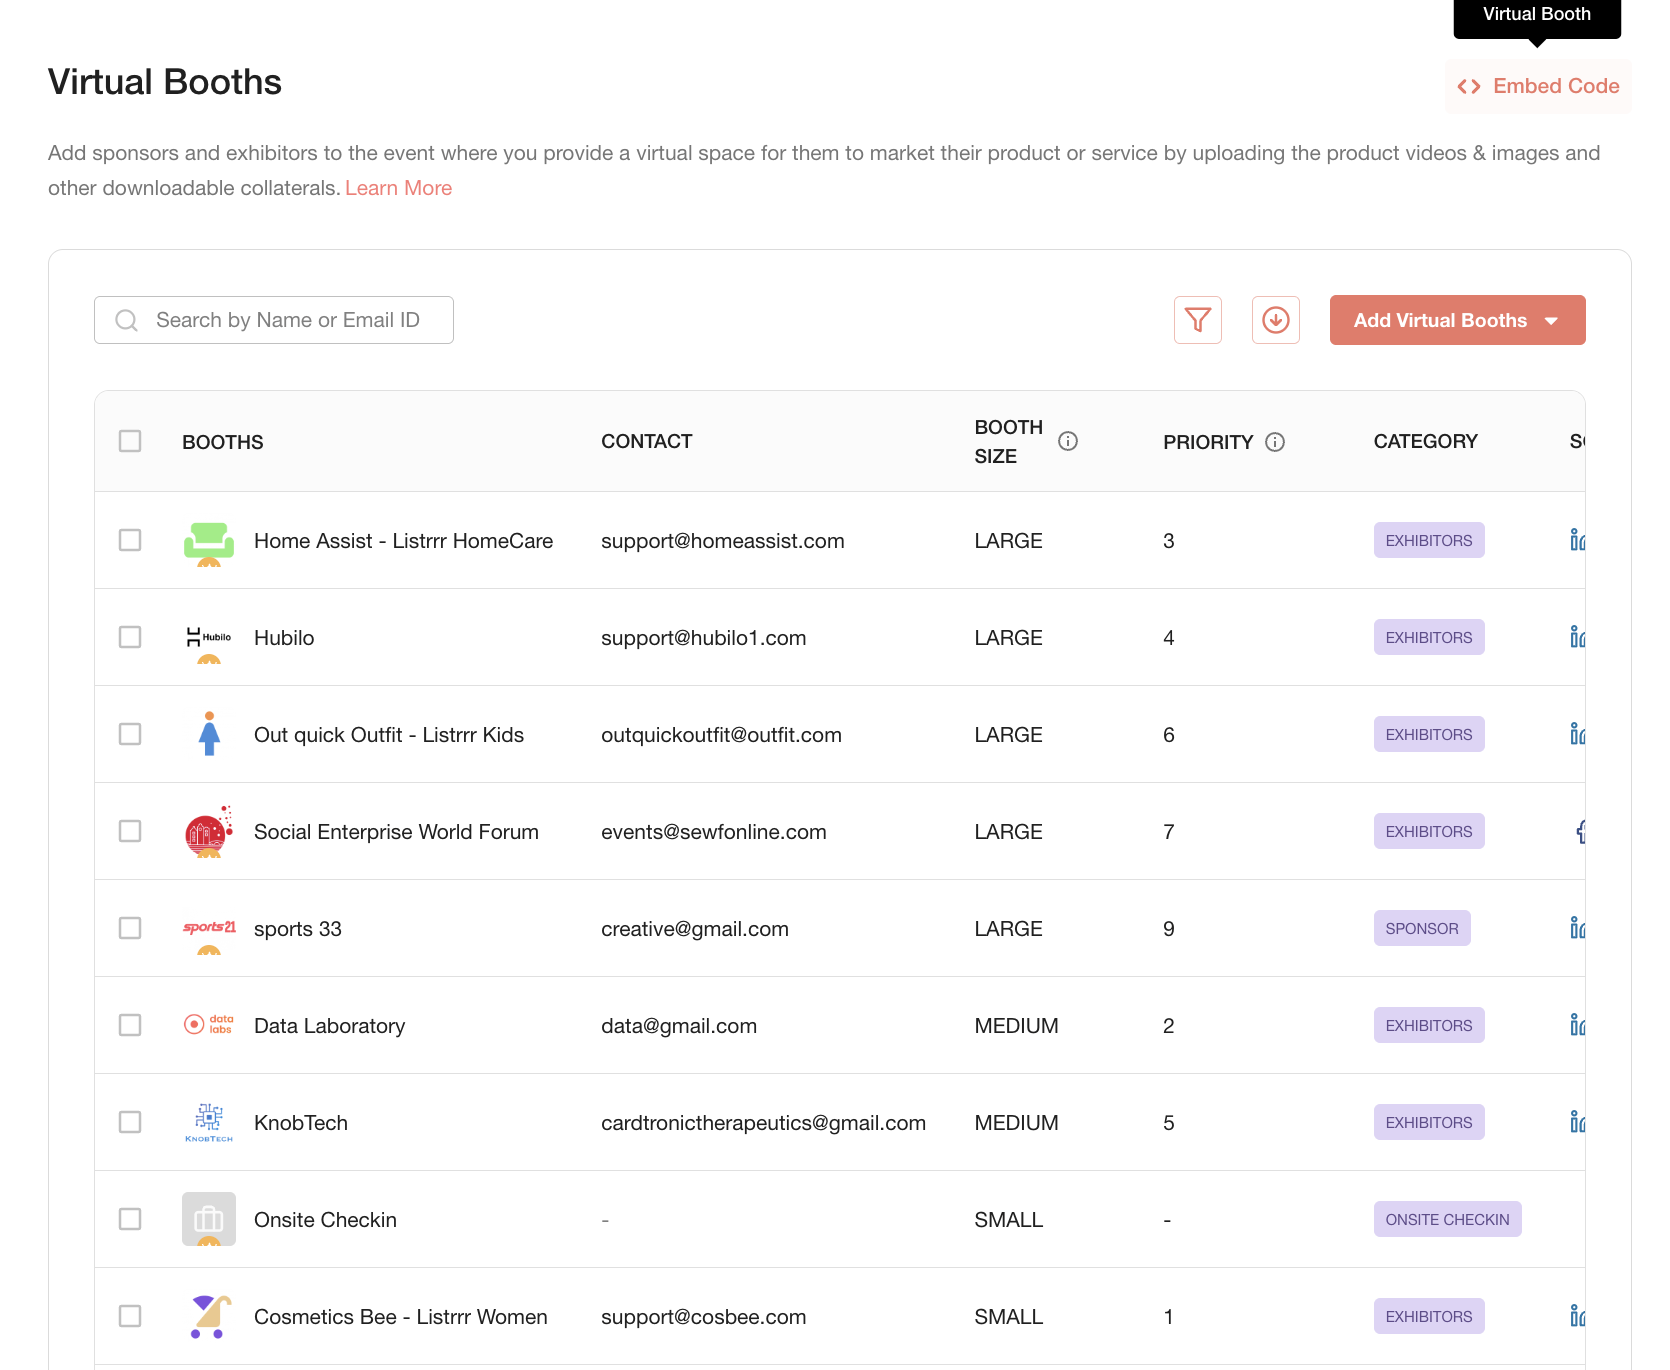The image size is (1670, 1370).
Task: Open LinkedIn icon in Cosmetics Bee row
Action: (x=1578, y=1316)
